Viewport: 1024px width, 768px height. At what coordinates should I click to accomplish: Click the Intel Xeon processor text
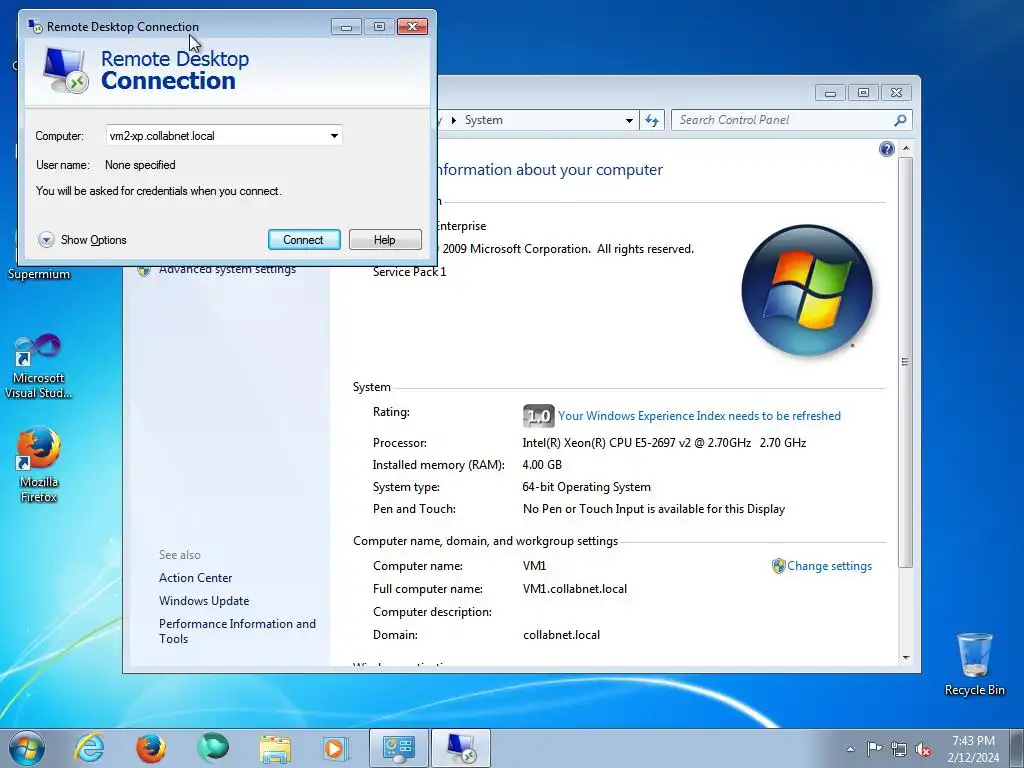tap(664, 443)
